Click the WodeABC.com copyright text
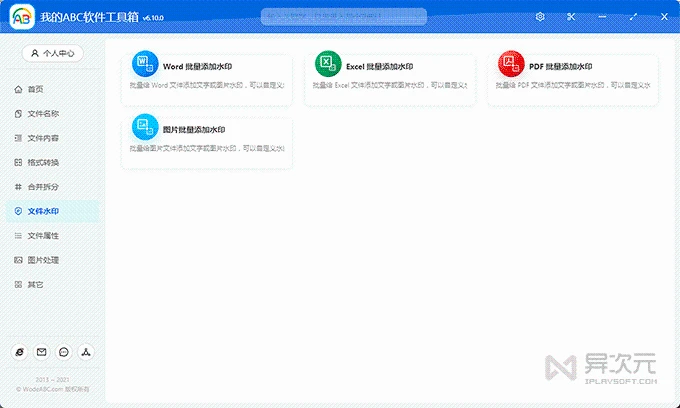The image size is (680, 408). pos(52,389)
